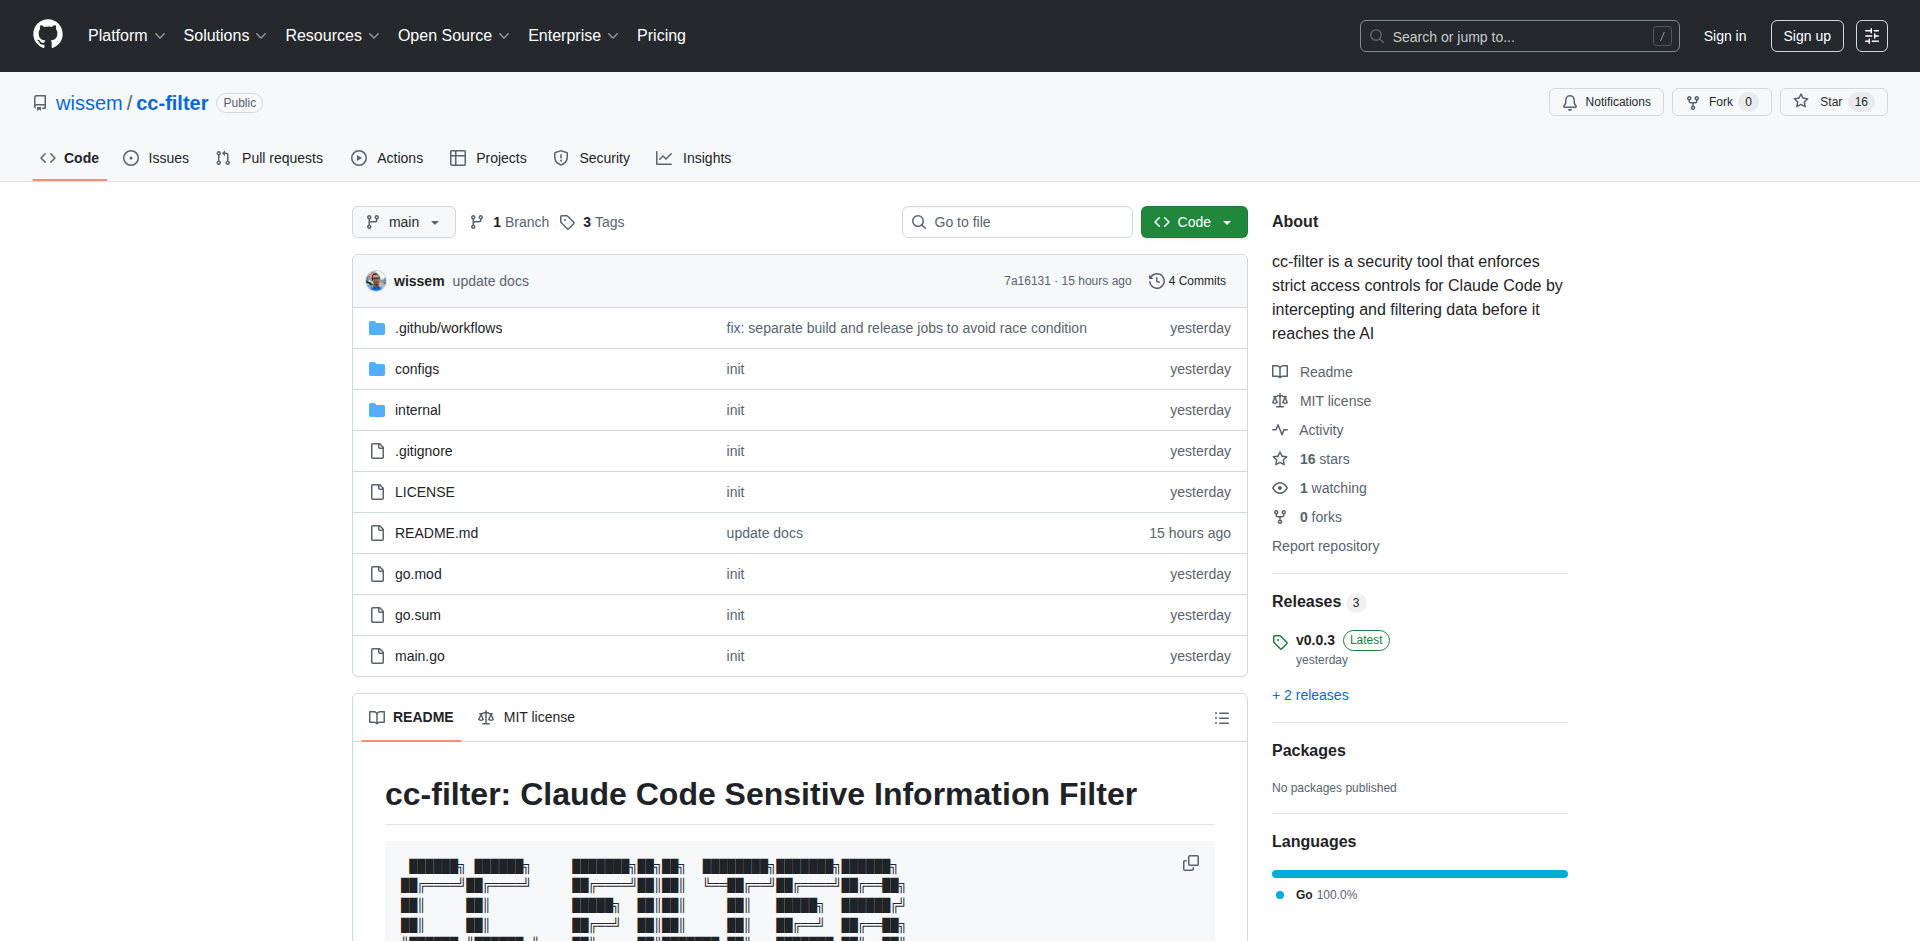Click the Sign up button

point(1807,36)
